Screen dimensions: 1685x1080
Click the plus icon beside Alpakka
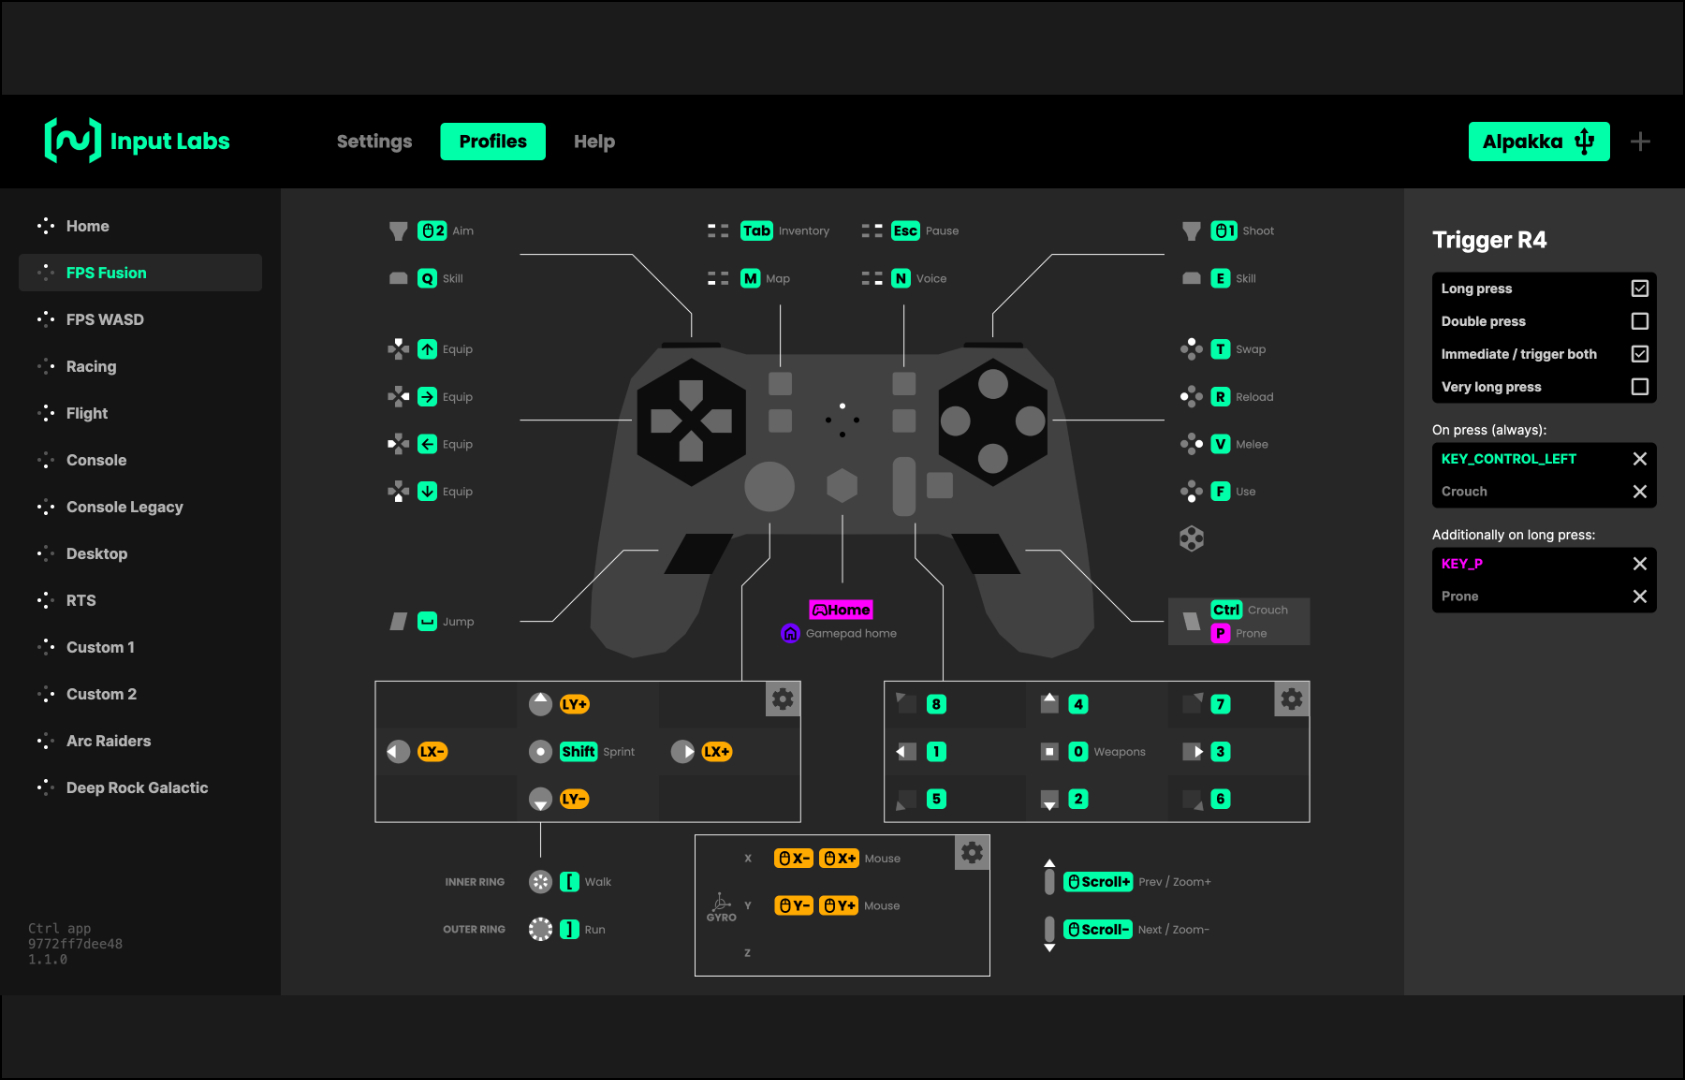[x=1640, y=142]
